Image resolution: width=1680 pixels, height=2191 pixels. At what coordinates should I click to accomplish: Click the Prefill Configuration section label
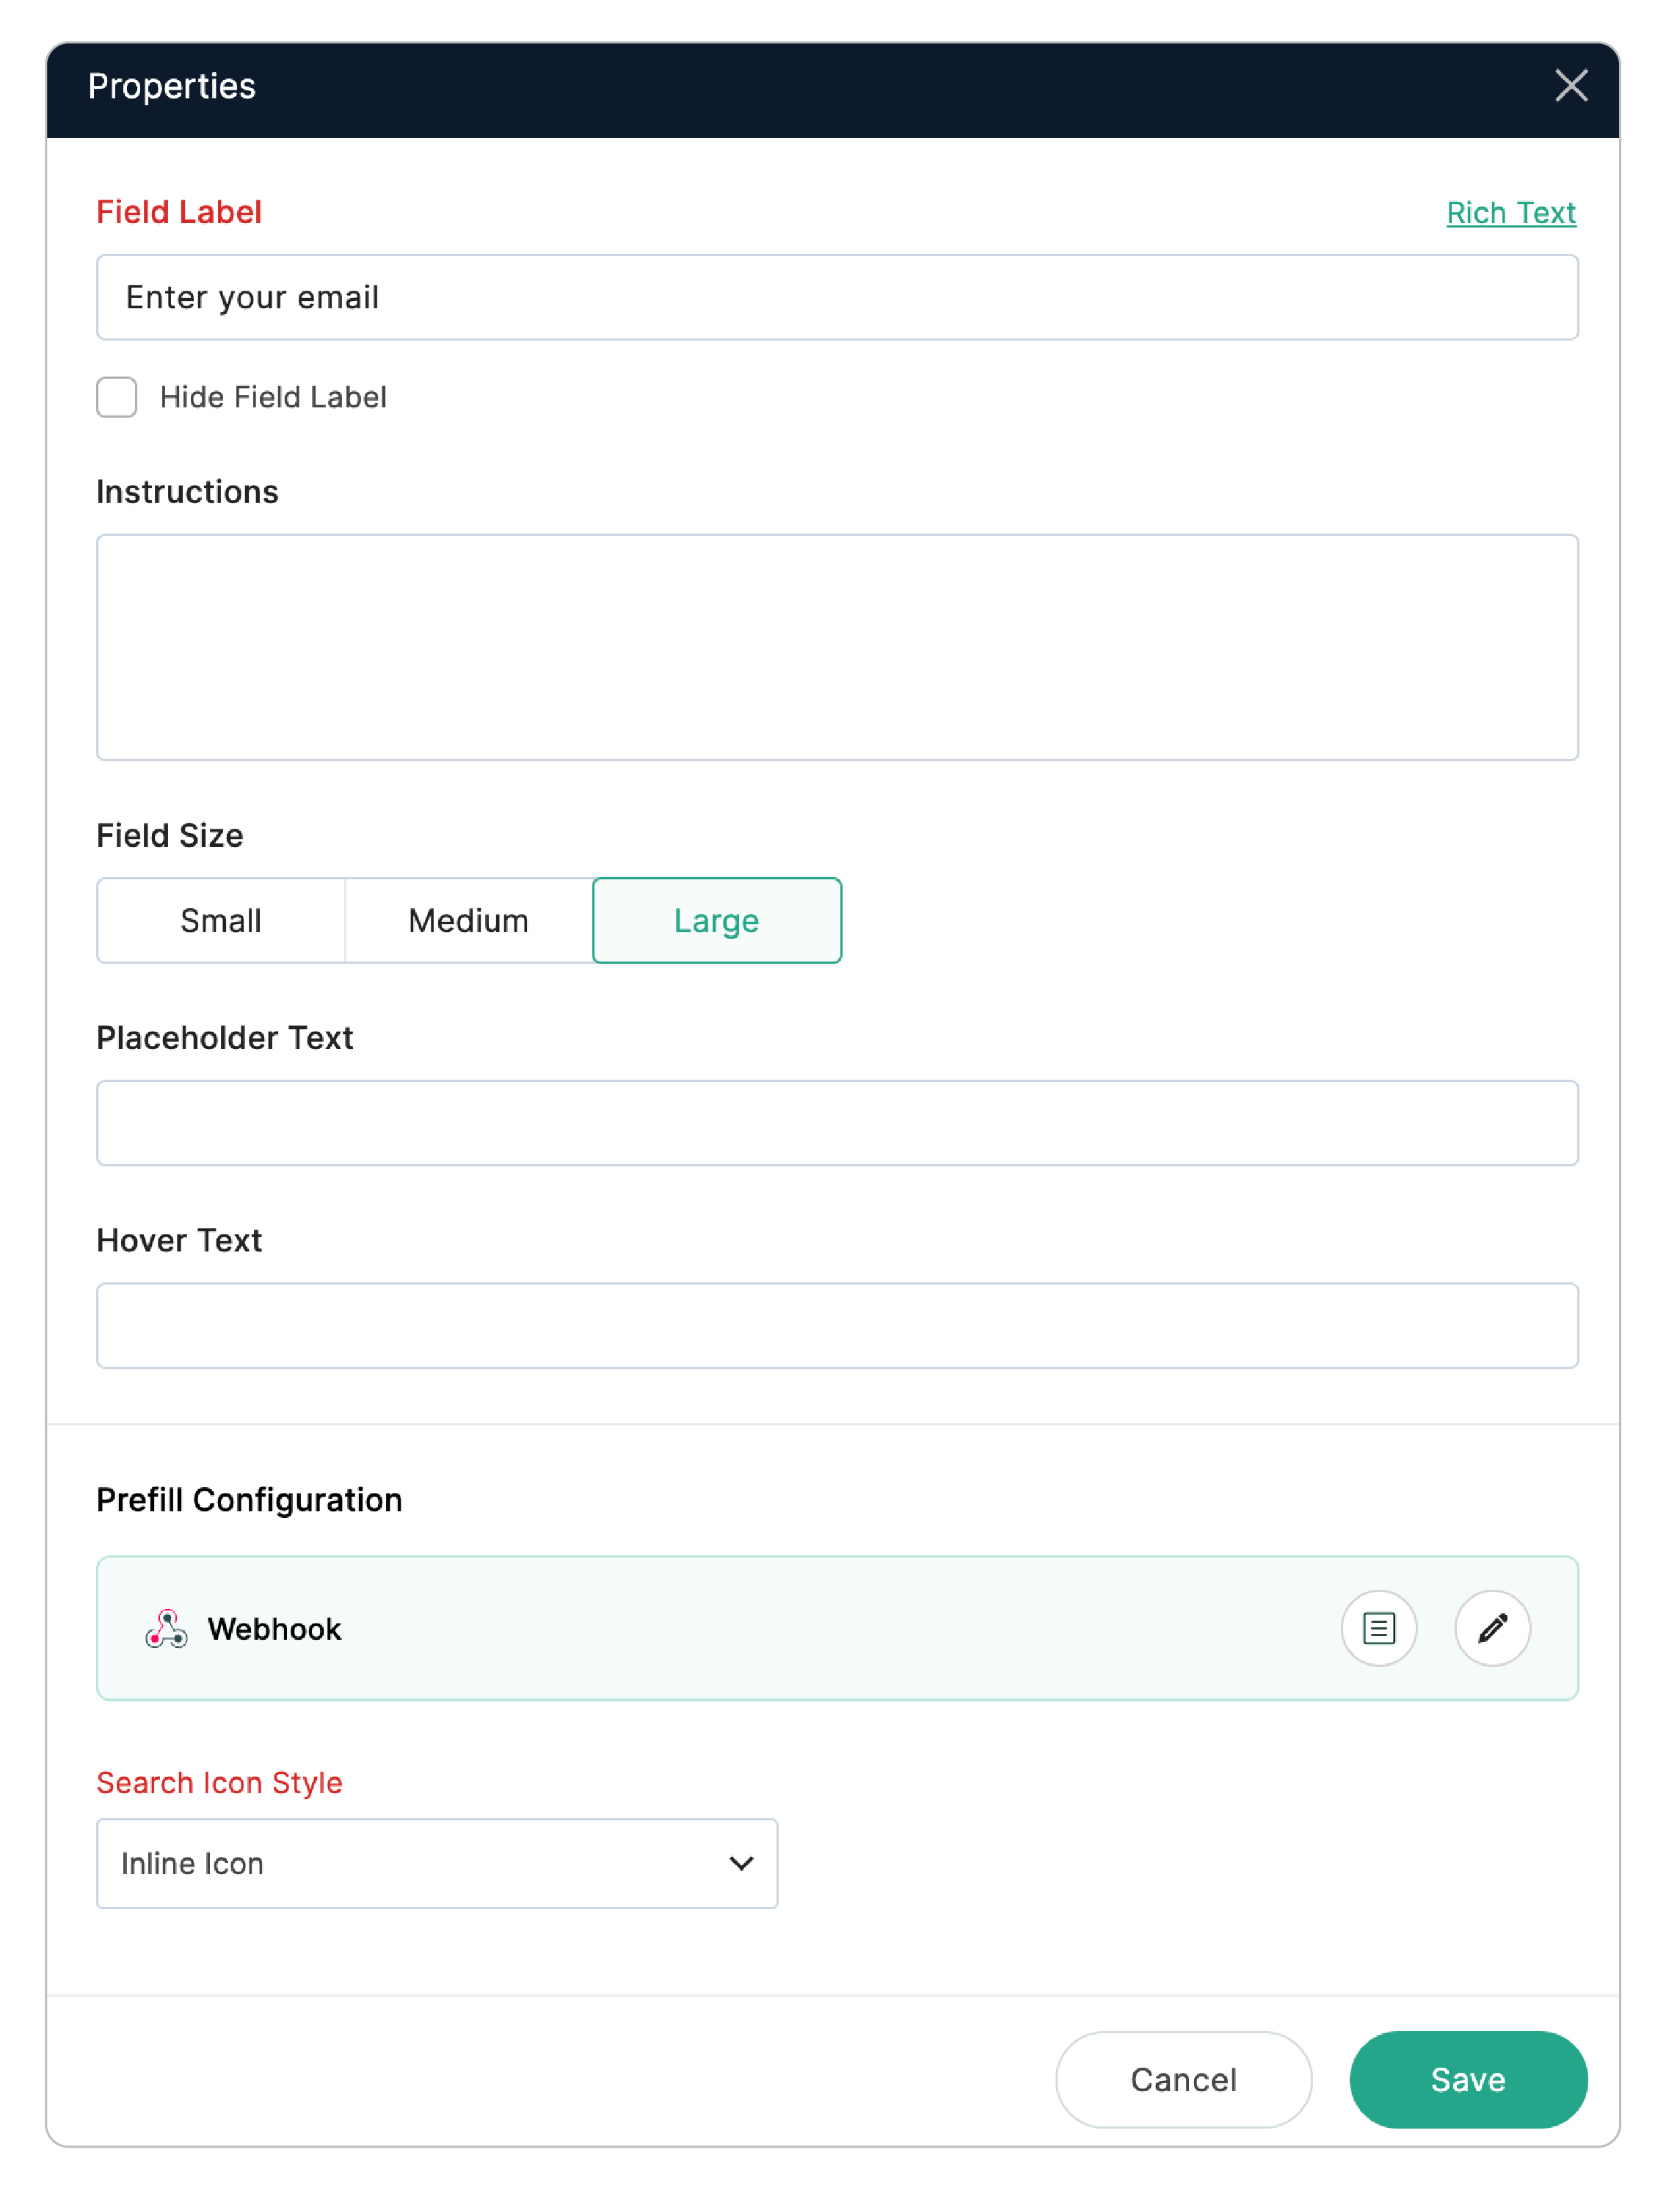249,1500
